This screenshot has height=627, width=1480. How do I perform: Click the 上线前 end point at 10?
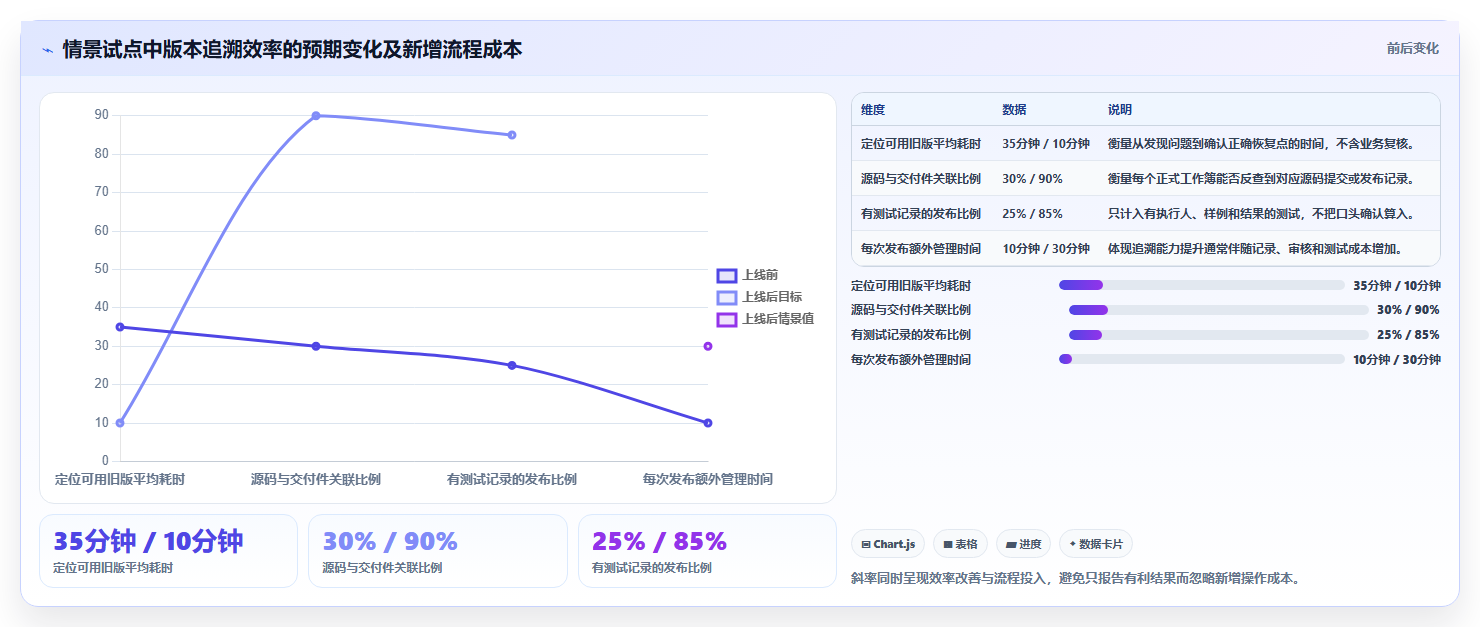pos(708,423)
